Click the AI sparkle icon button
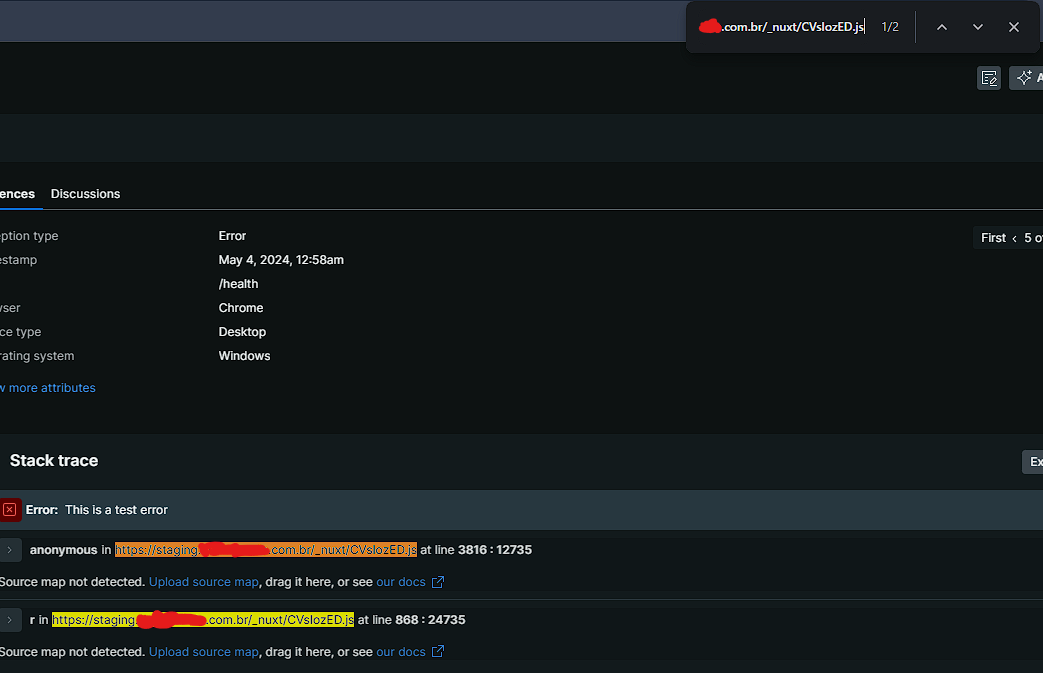 click(x=1026, y=78)
